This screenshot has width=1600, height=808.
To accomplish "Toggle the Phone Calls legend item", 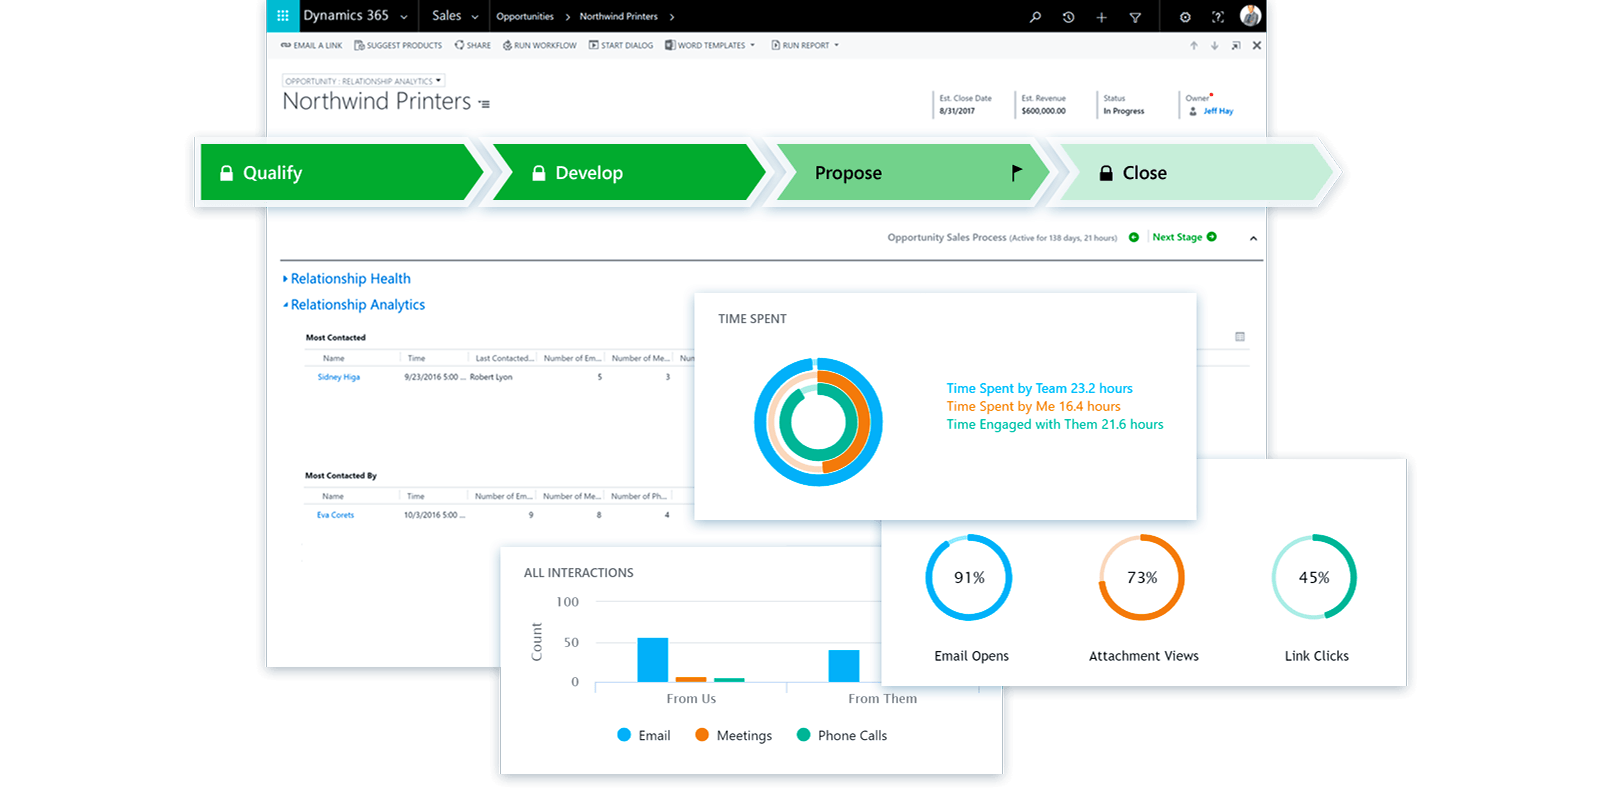I will tap(842, 735).
